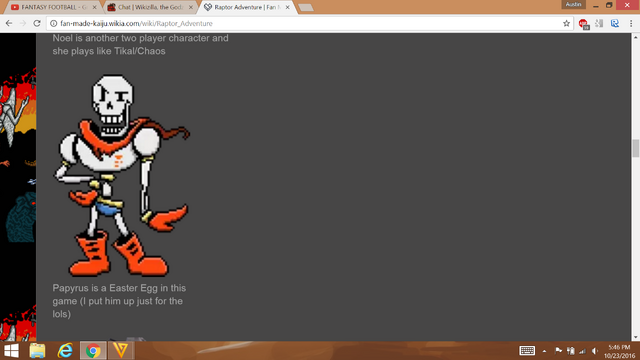
Task: Click the Austin profile button
Action: 573,4
